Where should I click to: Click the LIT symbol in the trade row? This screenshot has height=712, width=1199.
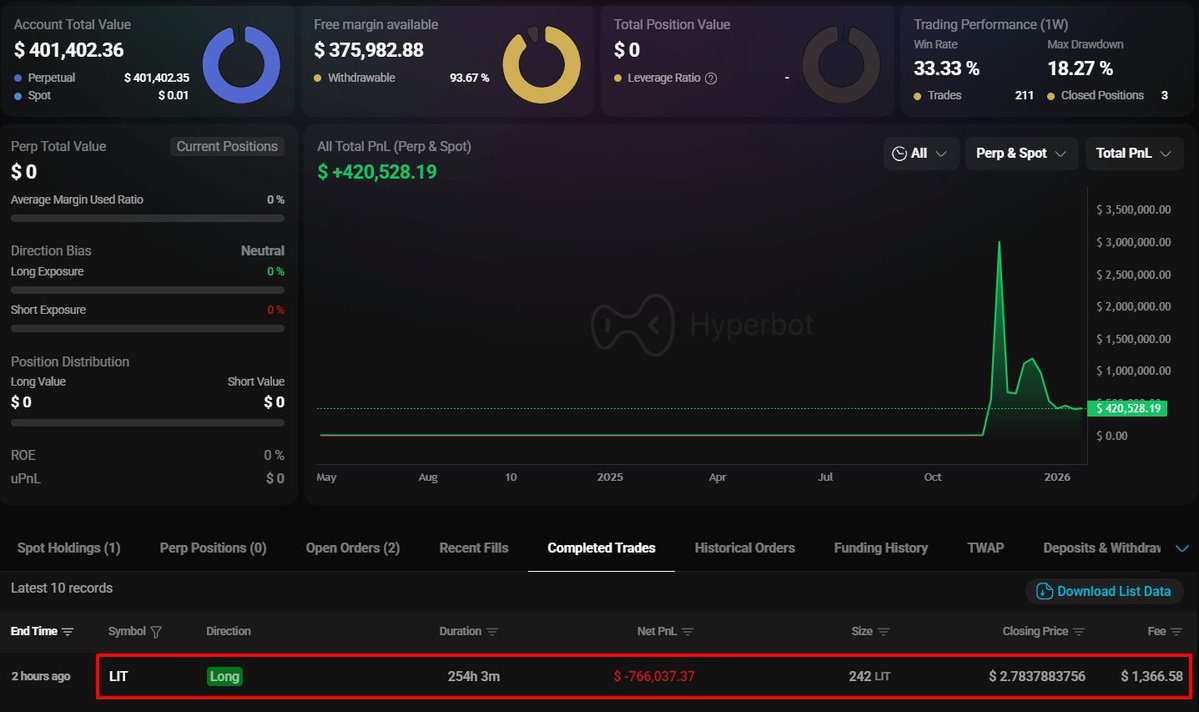[119, 676]
